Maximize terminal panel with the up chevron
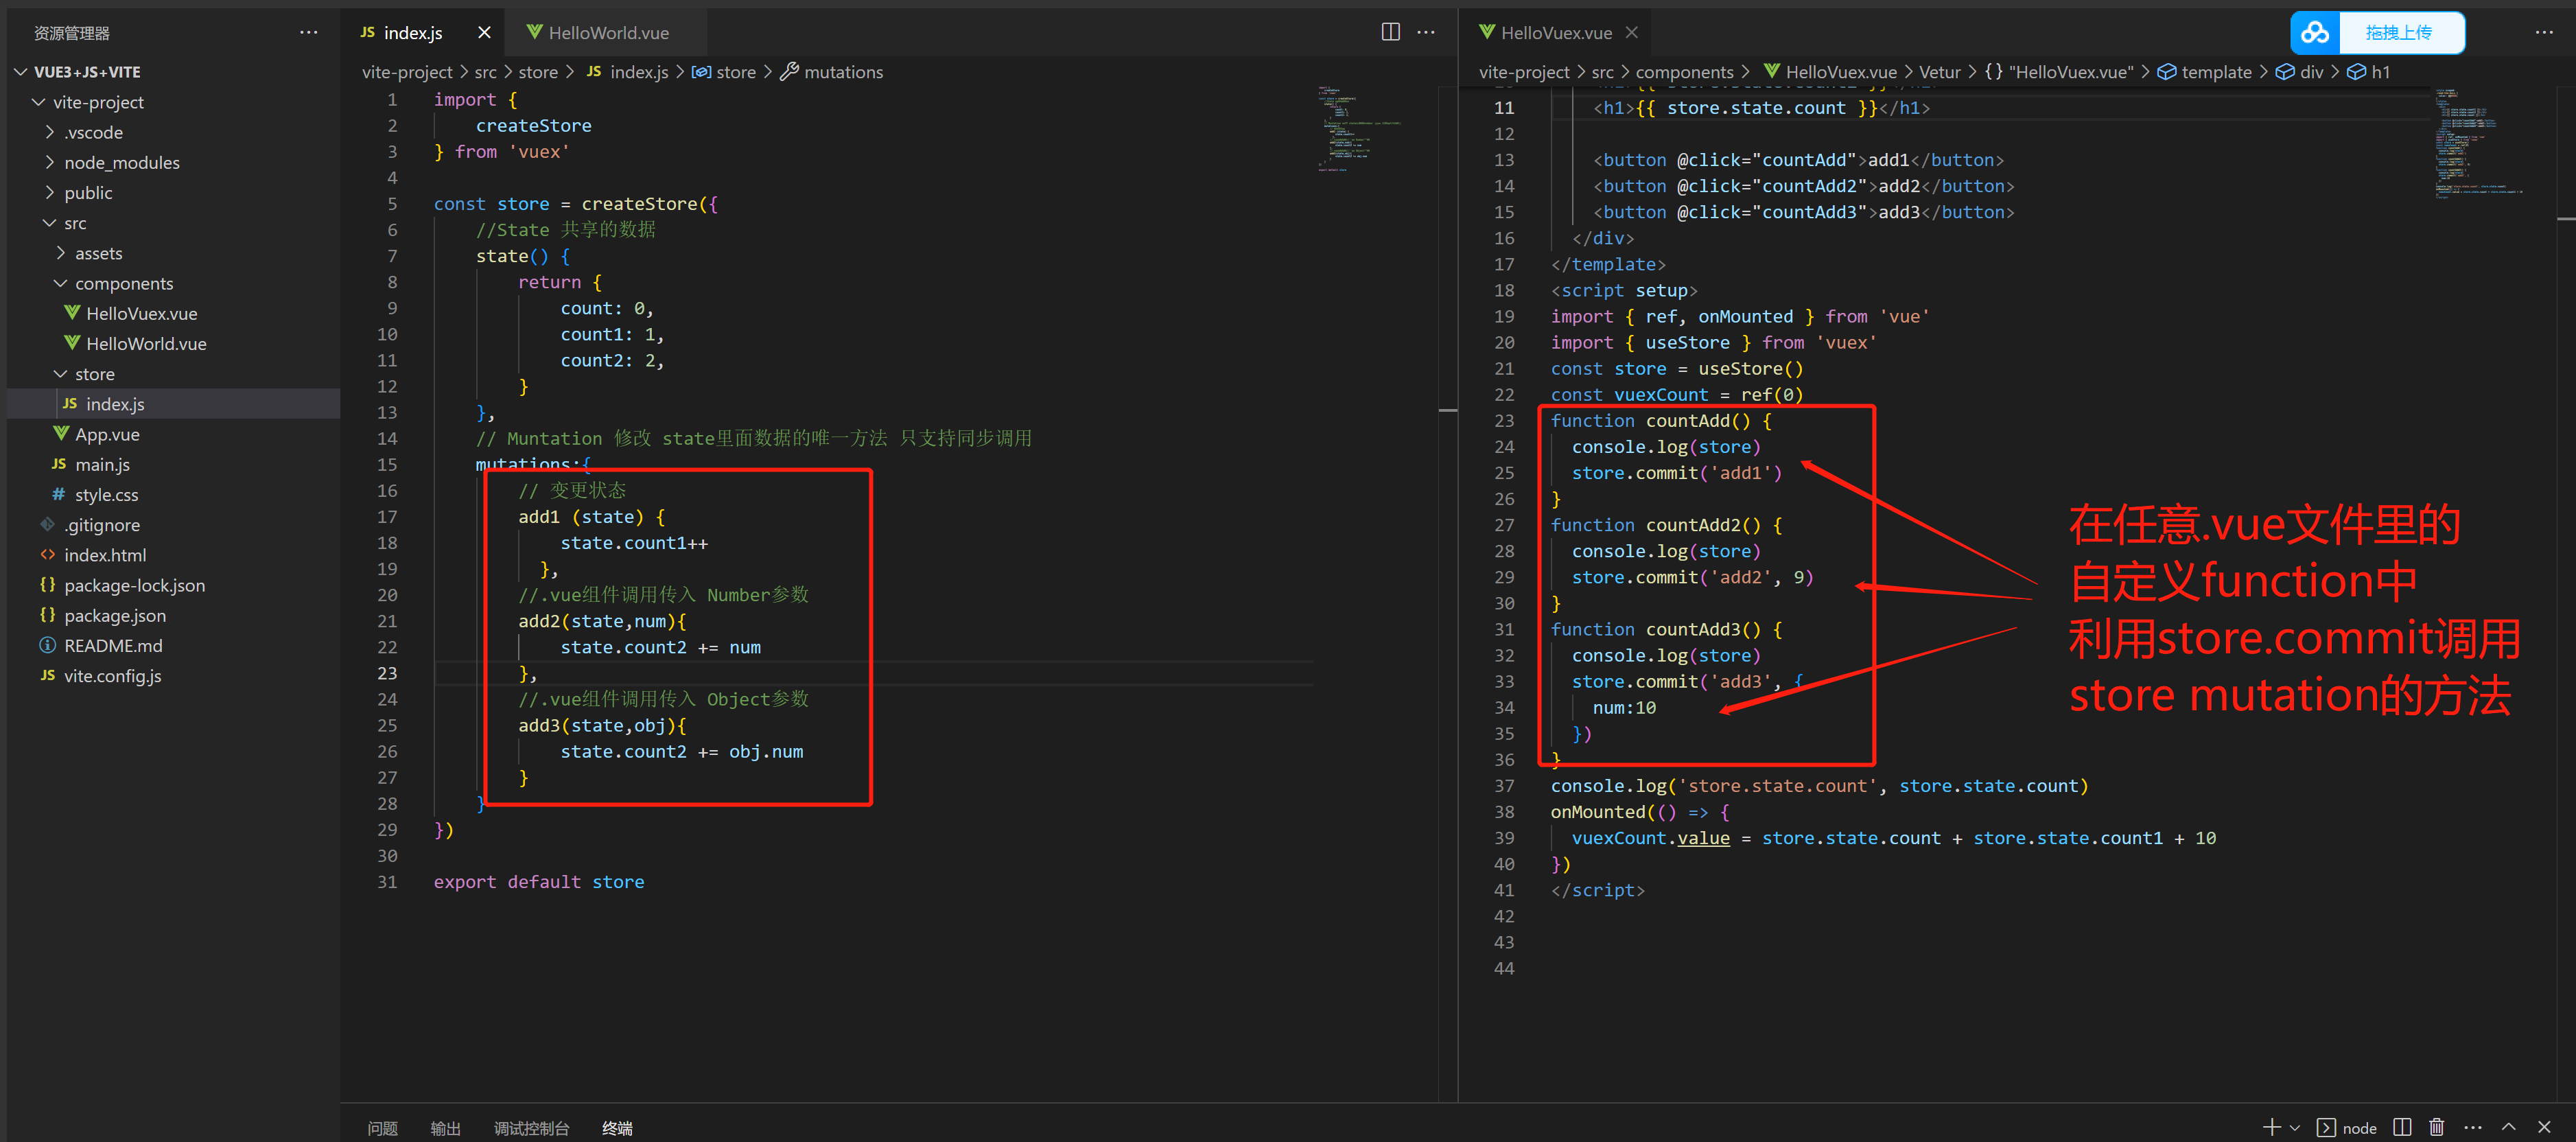This screenshot has height=1142, width=2576. (x=2509, y=1127)
